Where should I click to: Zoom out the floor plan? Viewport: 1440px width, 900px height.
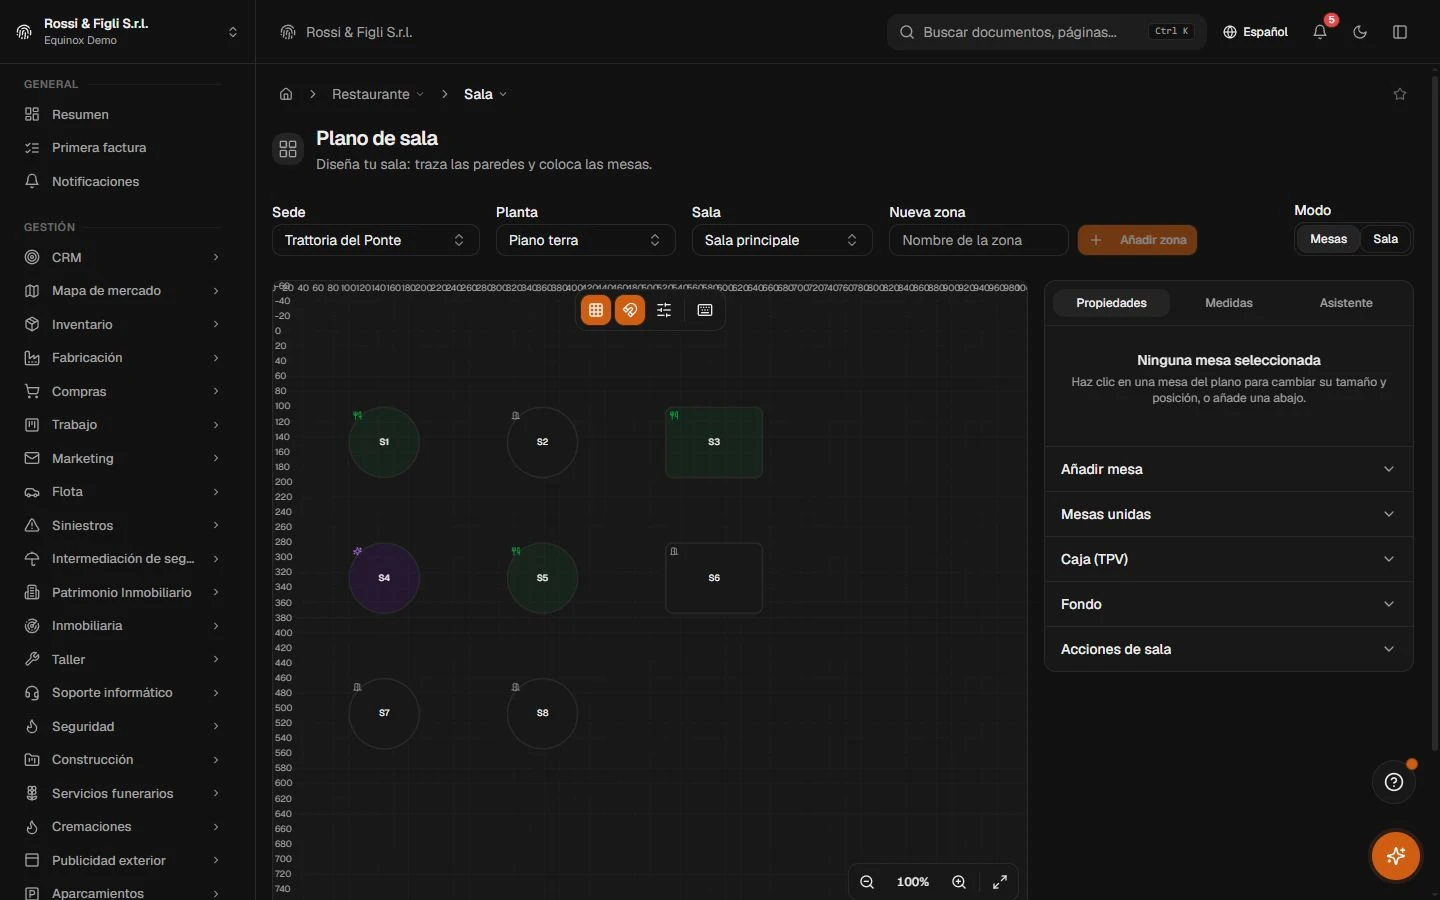pos(867,882)
